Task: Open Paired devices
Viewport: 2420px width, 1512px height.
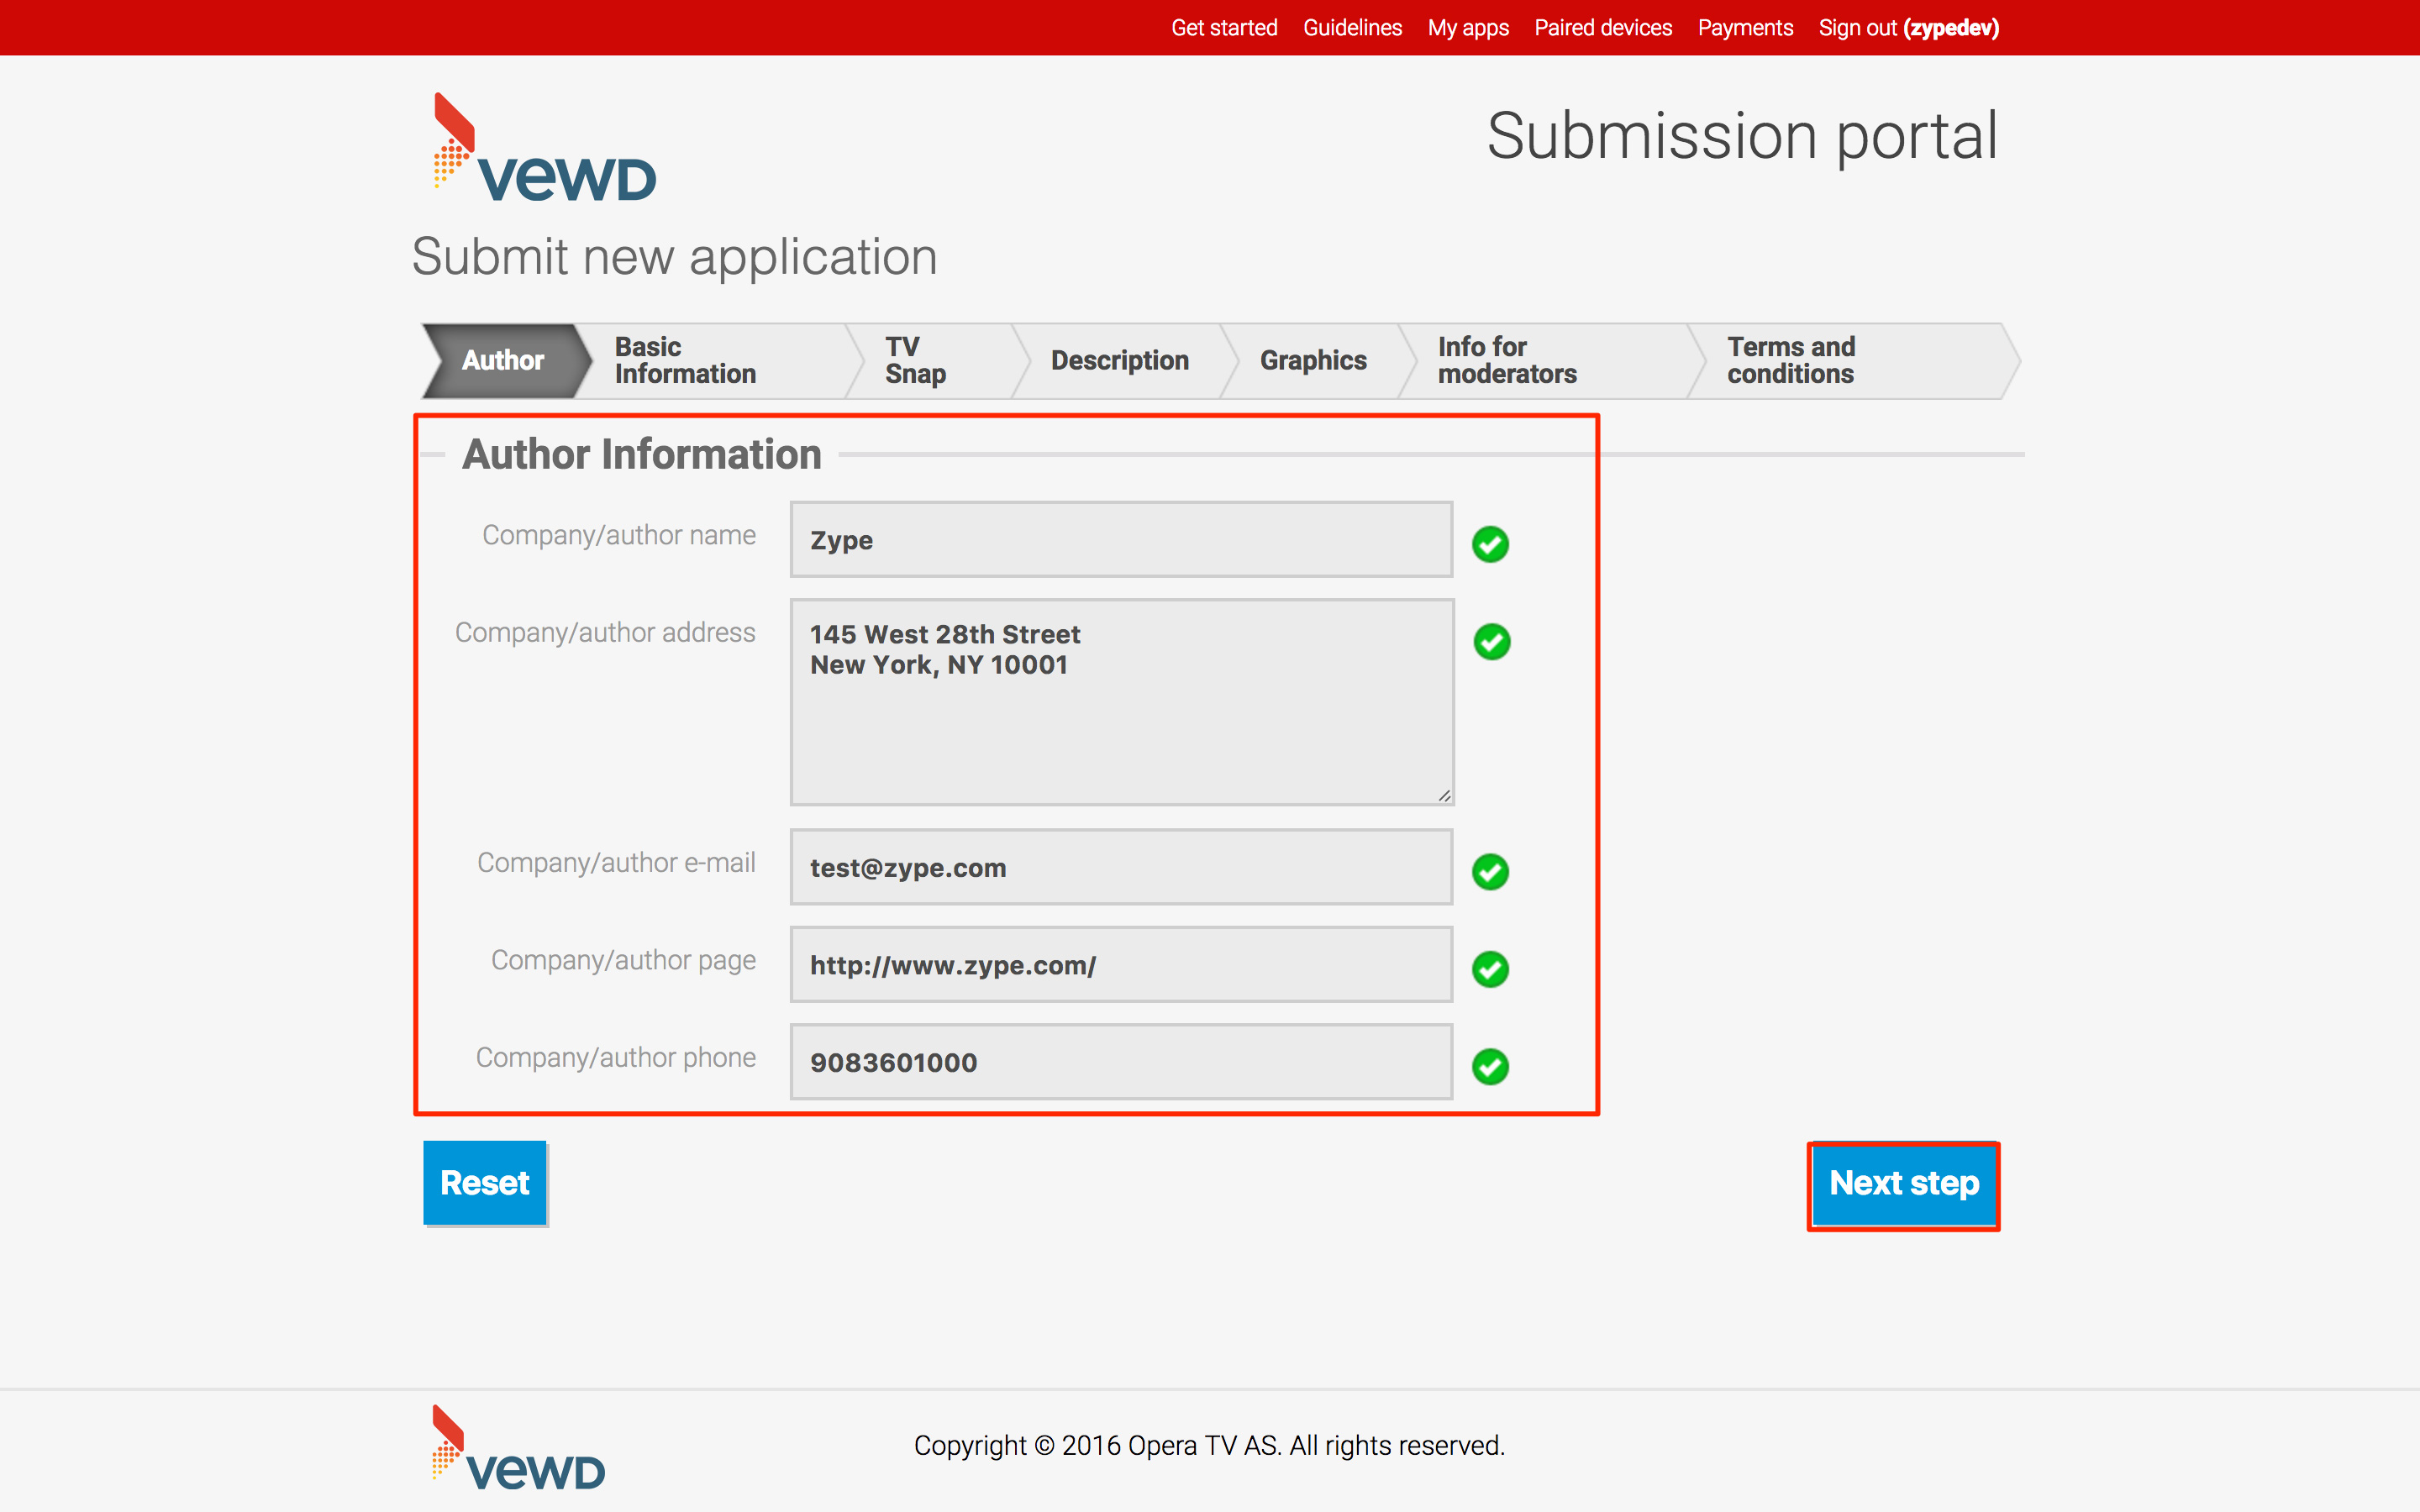Action: [1603, 28]
